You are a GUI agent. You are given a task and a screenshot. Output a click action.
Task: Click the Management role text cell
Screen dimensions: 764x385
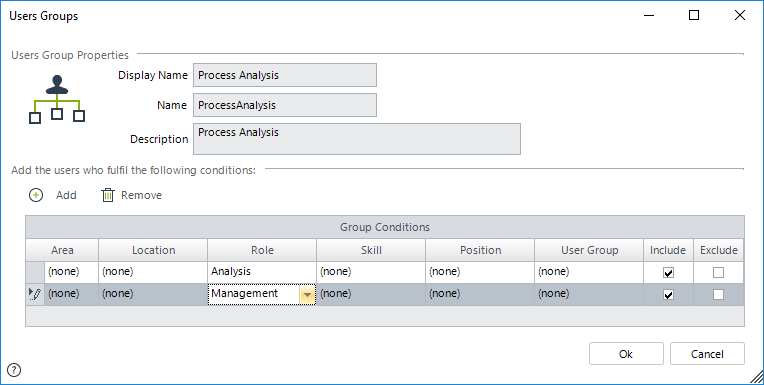[x=254, y=294]
